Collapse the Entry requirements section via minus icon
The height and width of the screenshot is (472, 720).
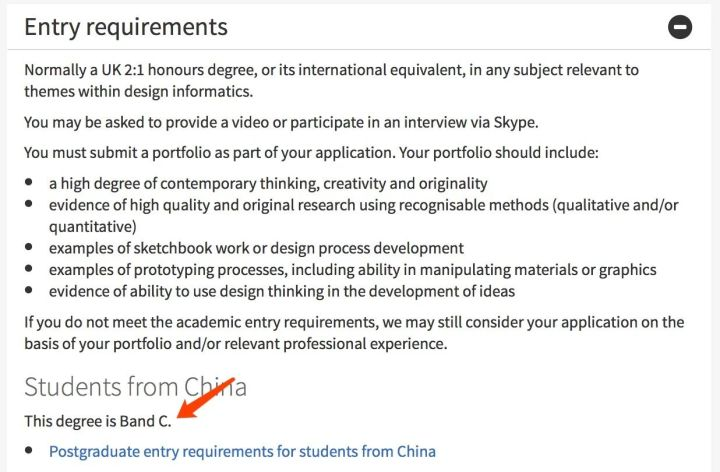point(680,27)
